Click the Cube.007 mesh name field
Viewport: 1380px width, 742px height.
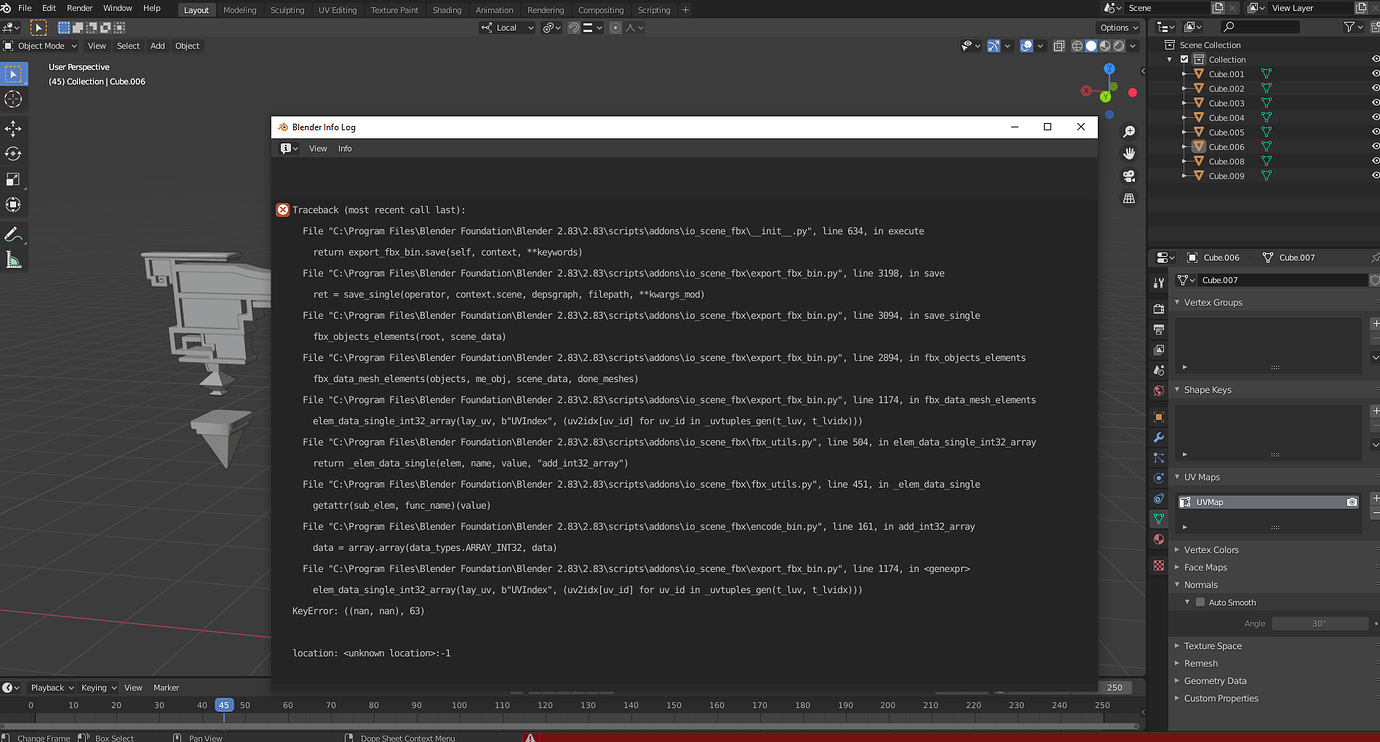(x=1283, y=280)
